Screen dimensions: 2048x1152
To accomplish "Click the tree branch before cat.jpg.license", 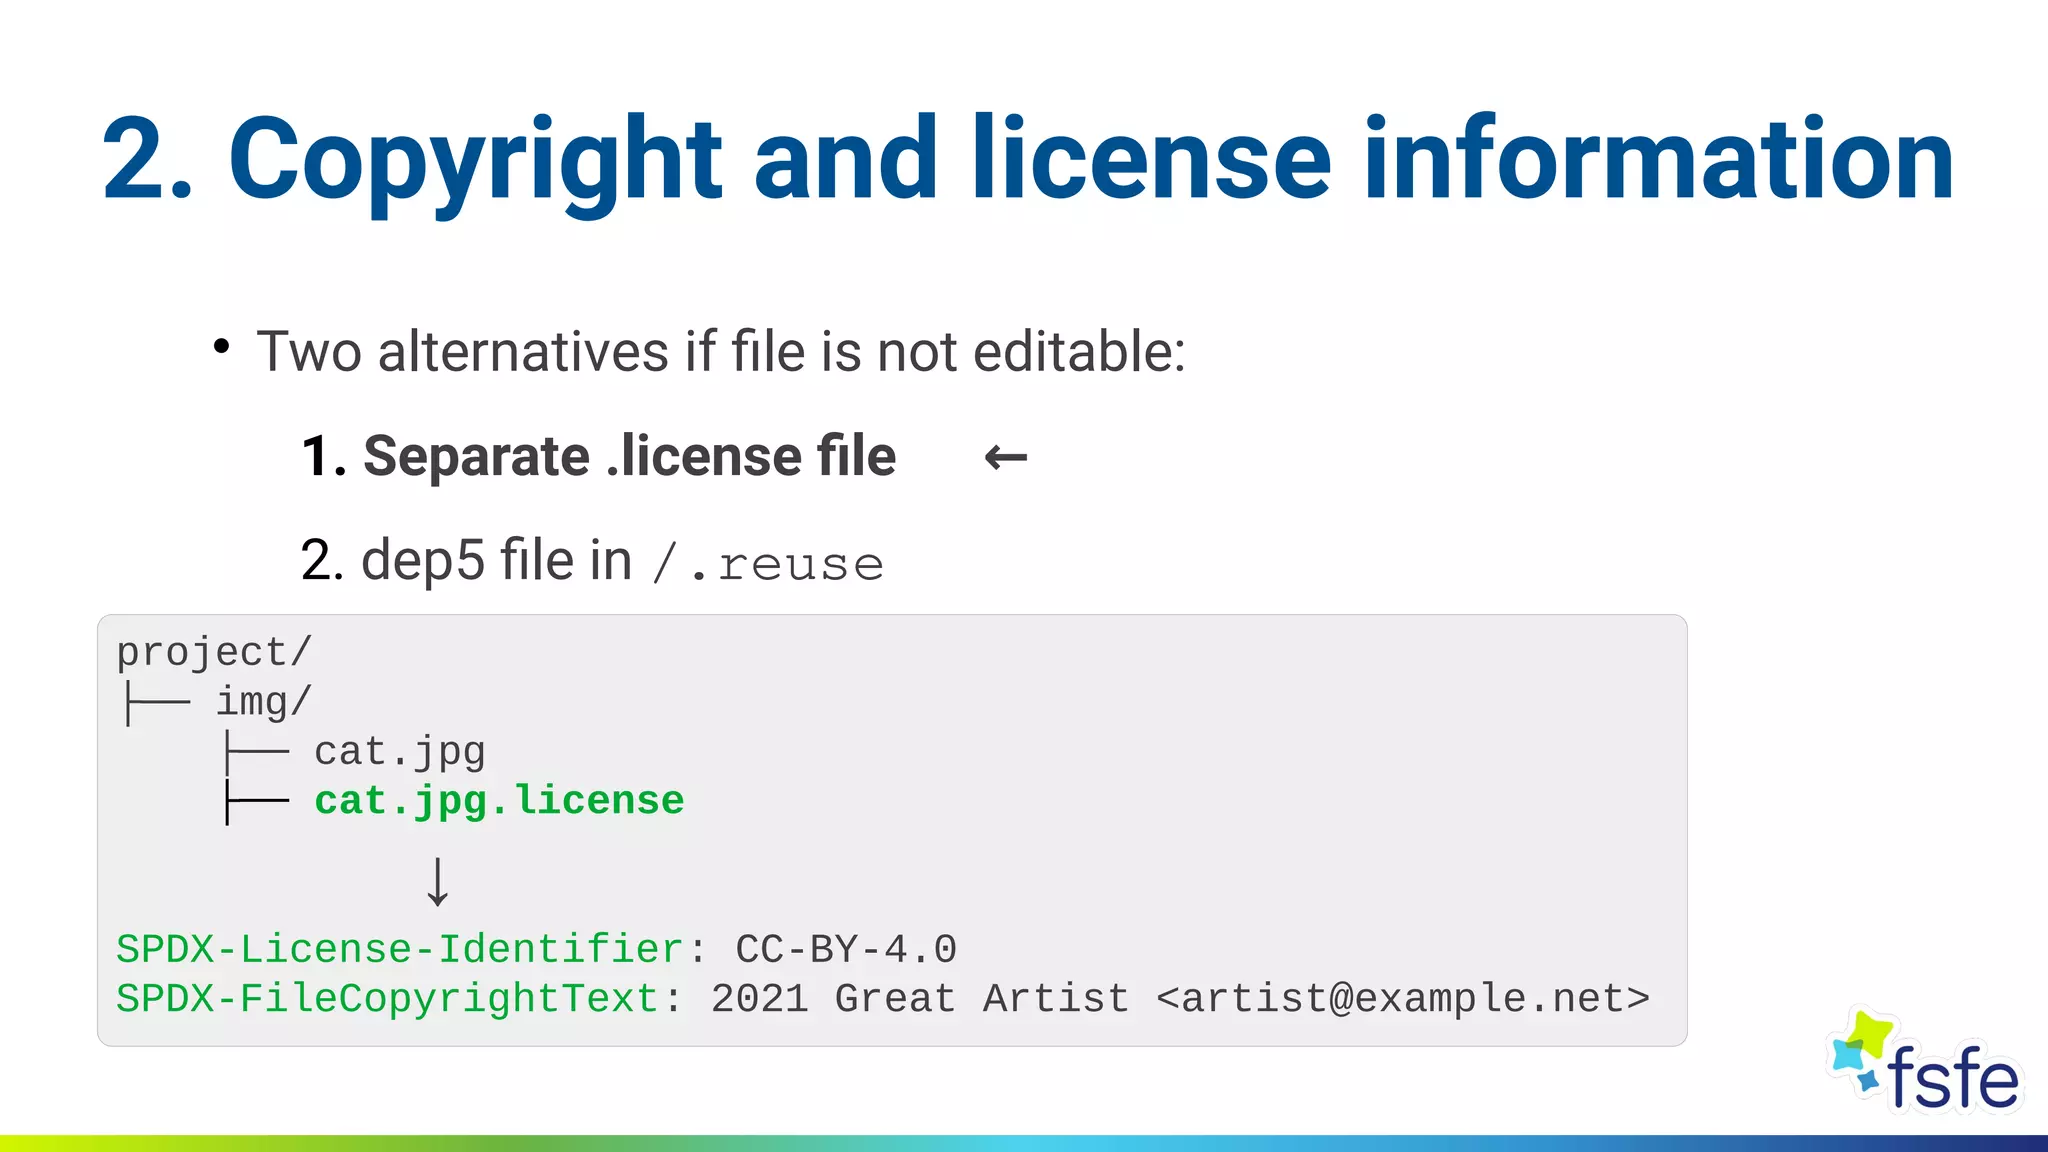I will pos(256,801).
